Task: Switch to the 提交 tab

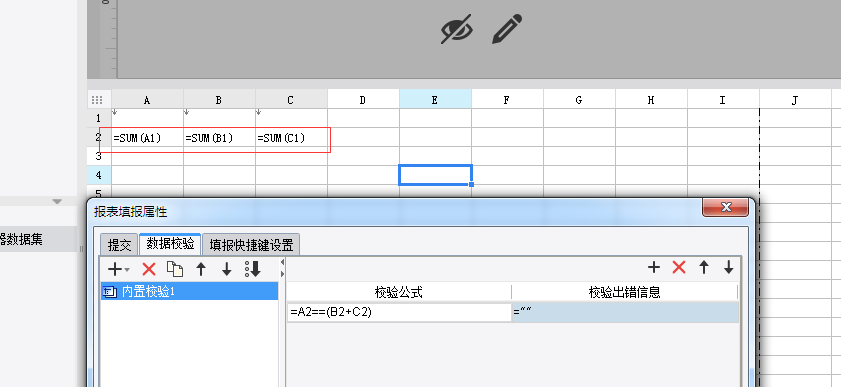Action: coord(120,245)
